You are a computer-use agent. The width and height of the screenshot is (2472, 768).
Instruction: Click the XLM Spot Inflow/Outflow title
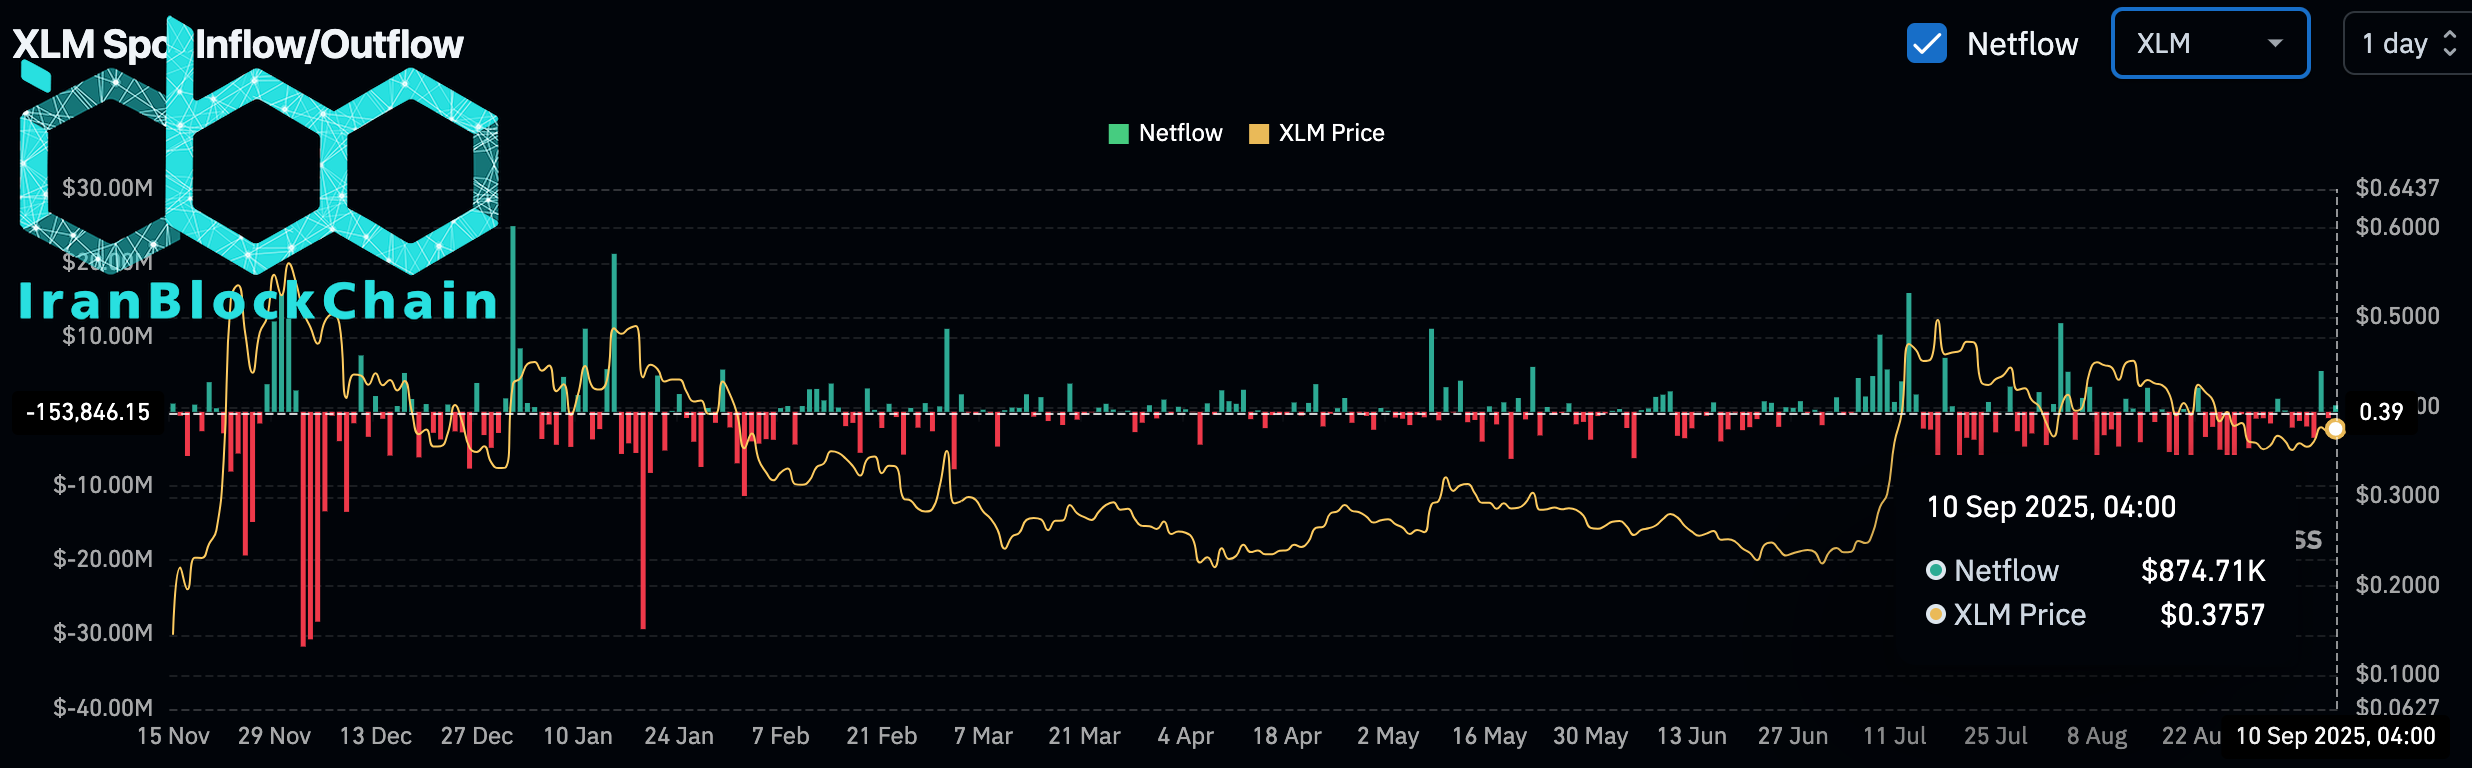point(237,45)
